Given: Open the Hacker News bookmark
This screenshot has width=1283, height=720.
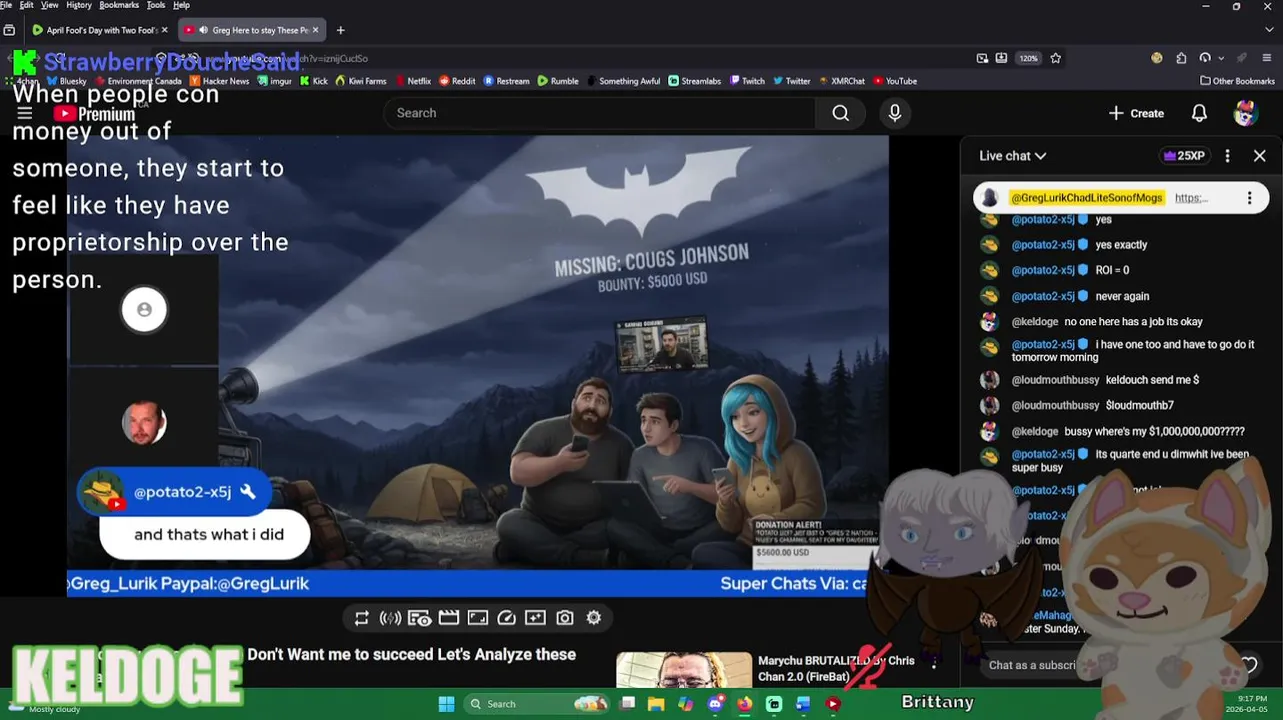Looking at the screenshot, I should pos(219,81).
